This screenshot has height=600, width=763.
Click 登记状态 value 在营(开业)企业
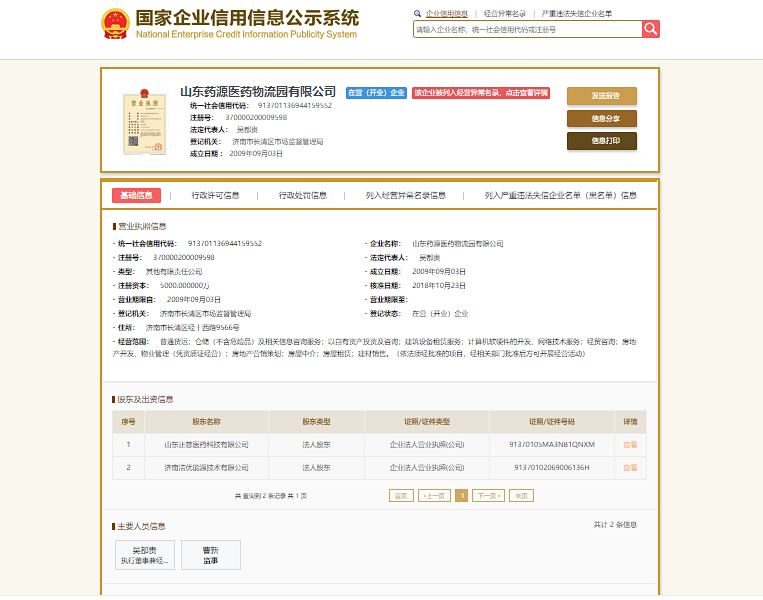440,314
